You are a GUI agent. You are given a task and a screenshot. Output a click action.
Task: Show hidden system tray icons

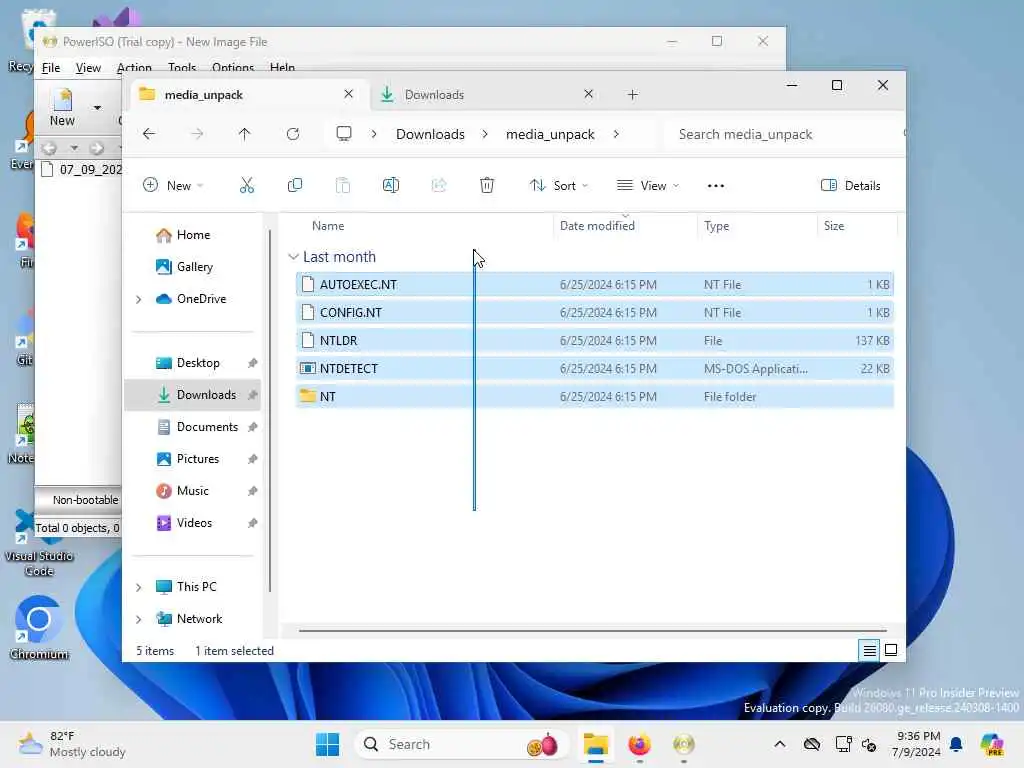click(x=780, y=744)
